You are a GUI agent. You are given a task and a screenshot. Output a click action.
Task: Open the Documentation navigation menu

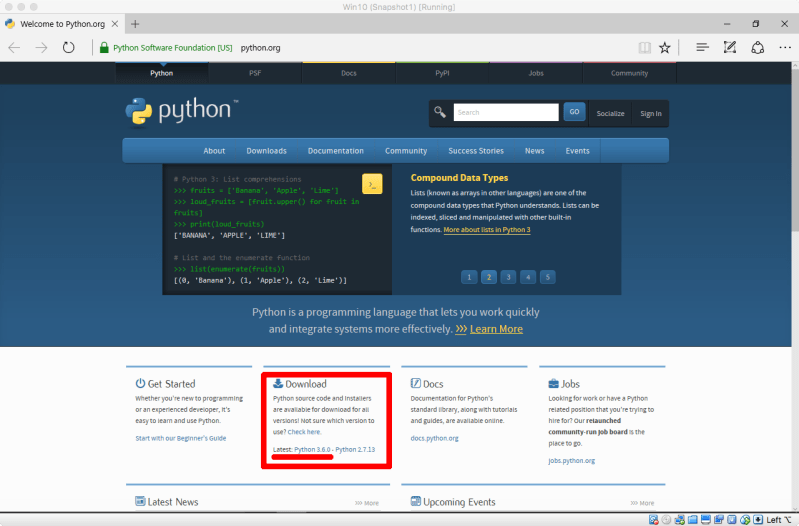(336, 151)
